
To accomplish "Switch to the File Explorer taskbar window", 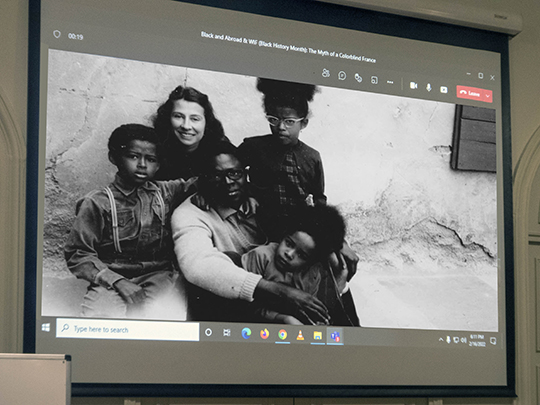I will pyautogui.click(x=317, y=335).
